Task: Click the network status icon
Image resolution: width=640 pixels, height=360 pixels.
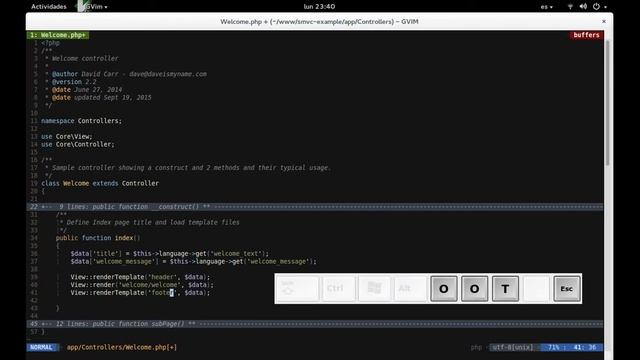Action: click(570, 7)
